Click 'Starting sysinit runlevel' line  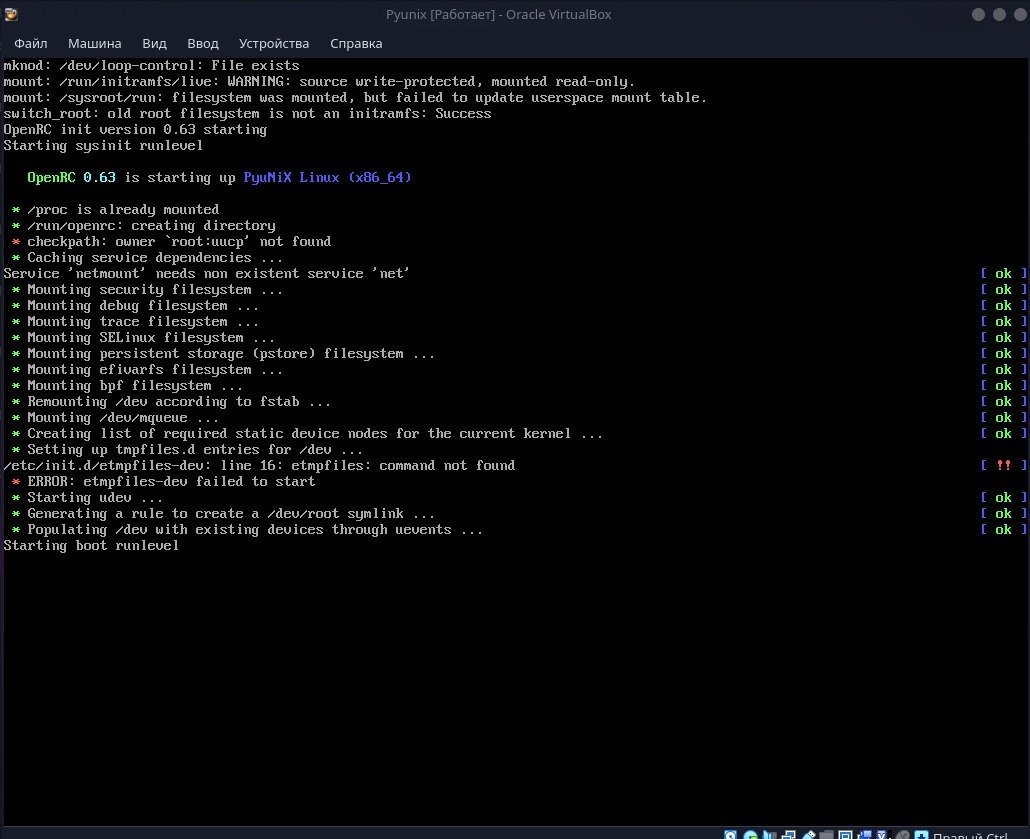103,146
